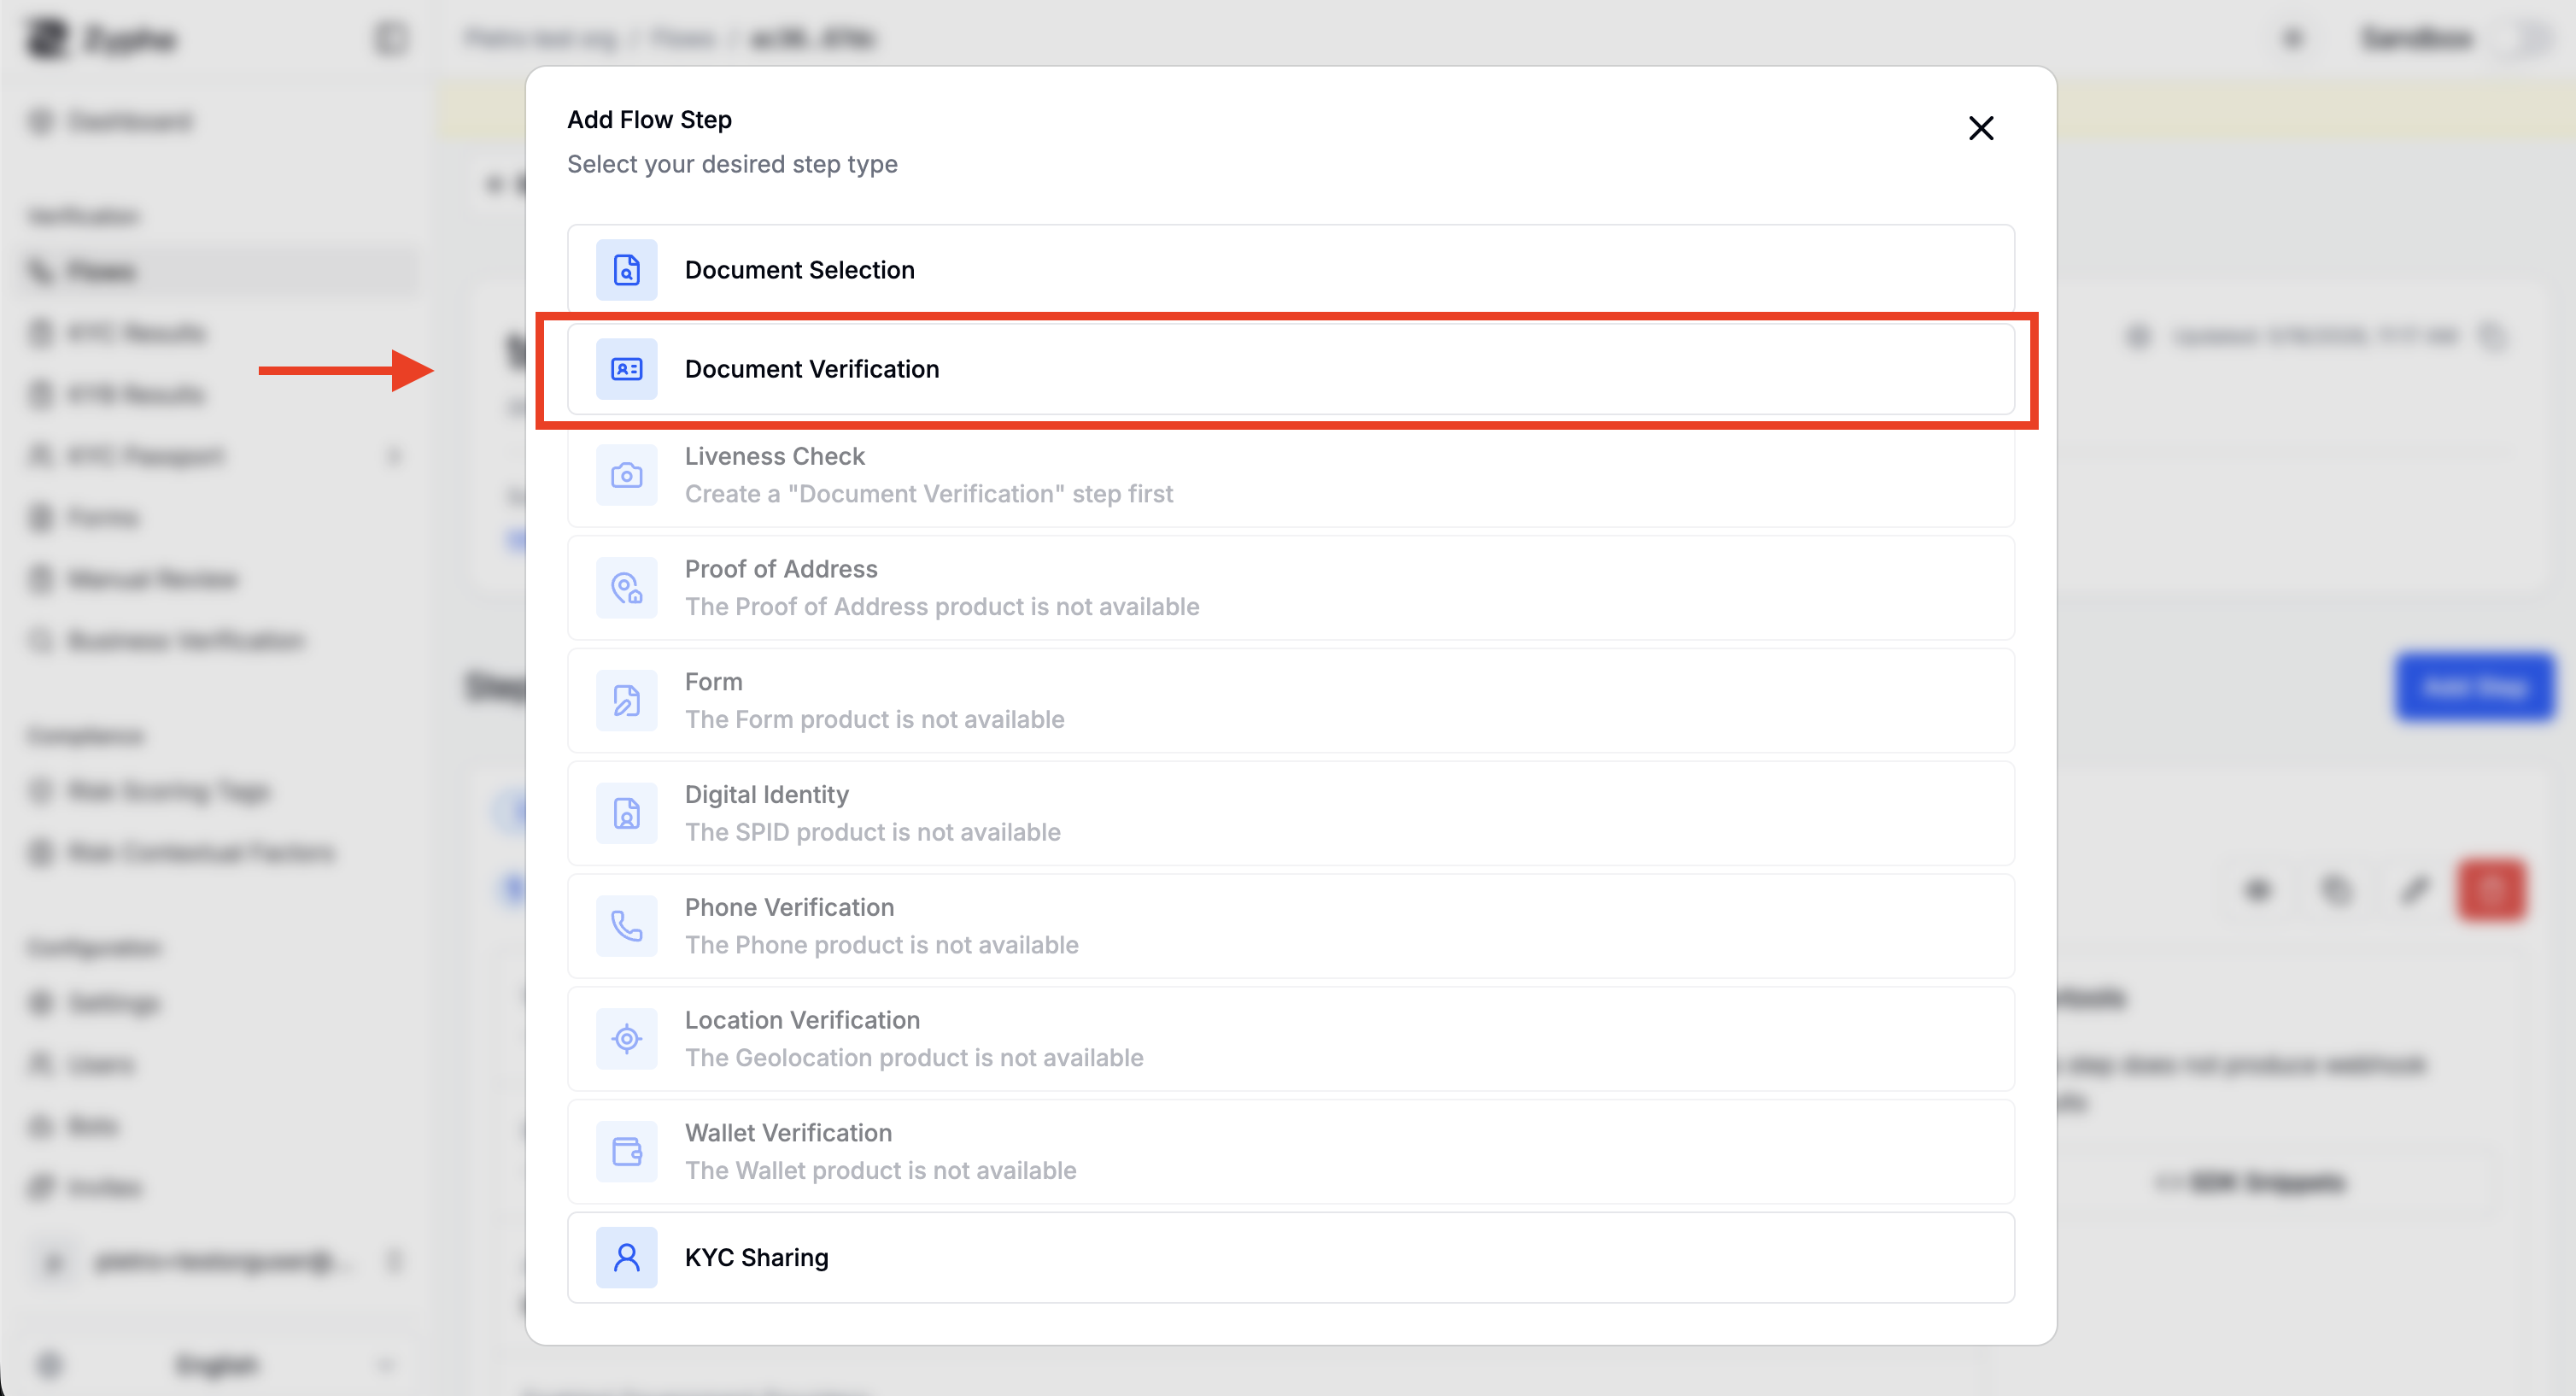The image size is (2576, 1396).
Task: Click the blue Add Step button behind dialog
Action: click(2474, 688)
